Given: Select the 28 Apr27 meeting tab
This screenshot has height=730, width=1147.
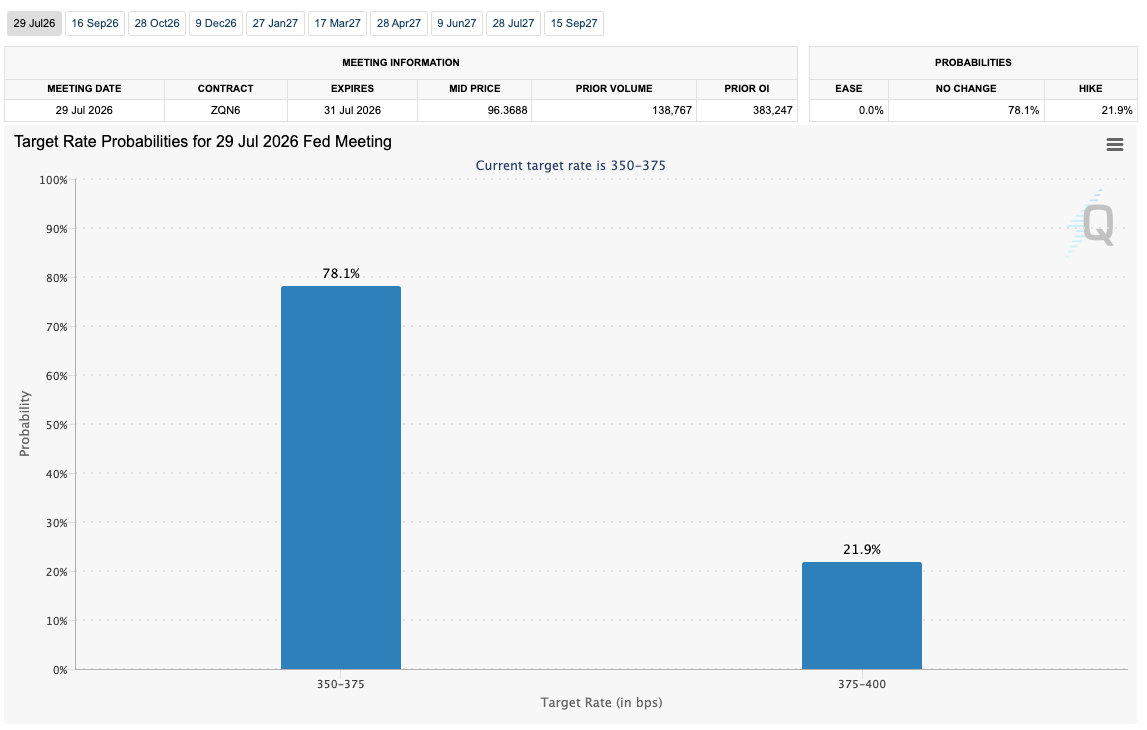Looking at the screenshot, I should click(x=399, y=23).
